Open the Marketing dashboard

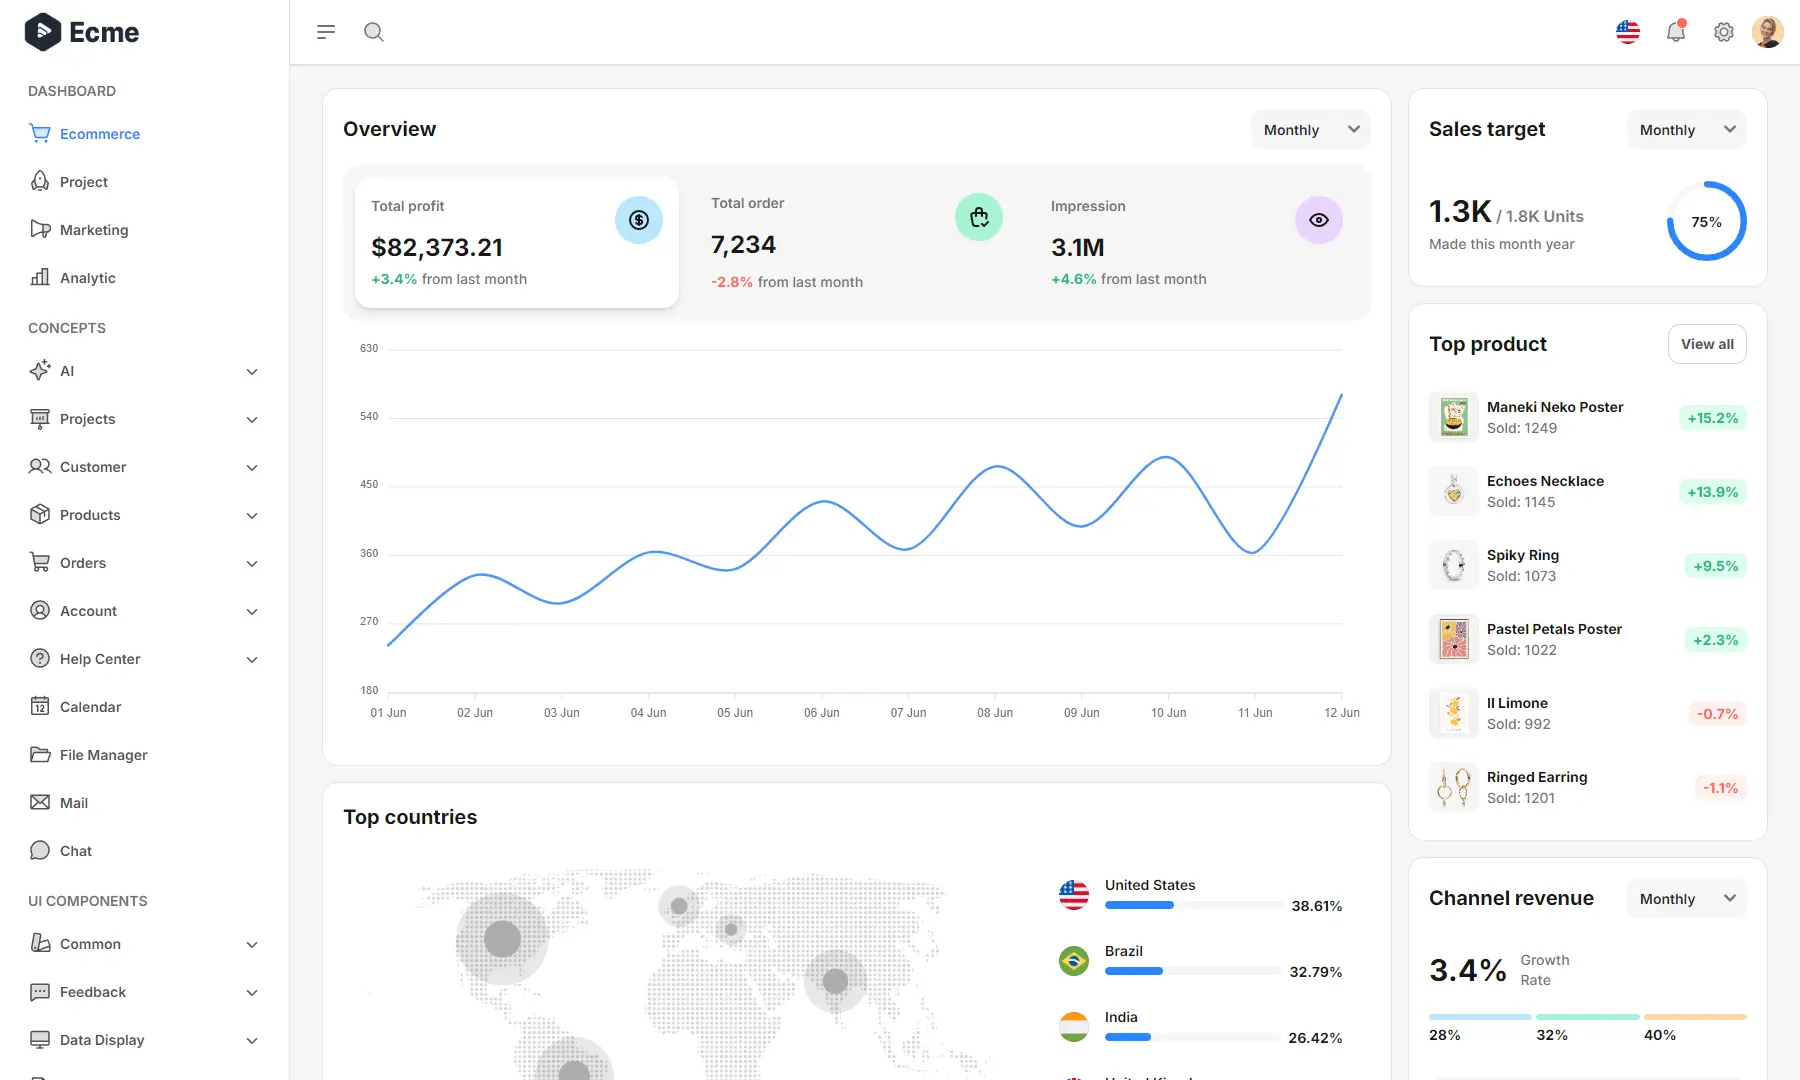click(x=93, y=229)
